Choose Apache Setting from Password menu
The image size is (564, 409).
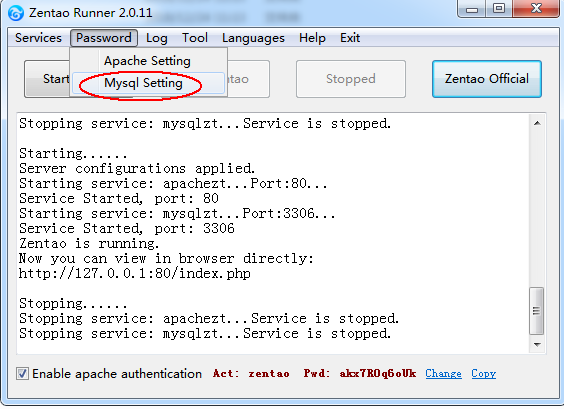click(148, 61)
